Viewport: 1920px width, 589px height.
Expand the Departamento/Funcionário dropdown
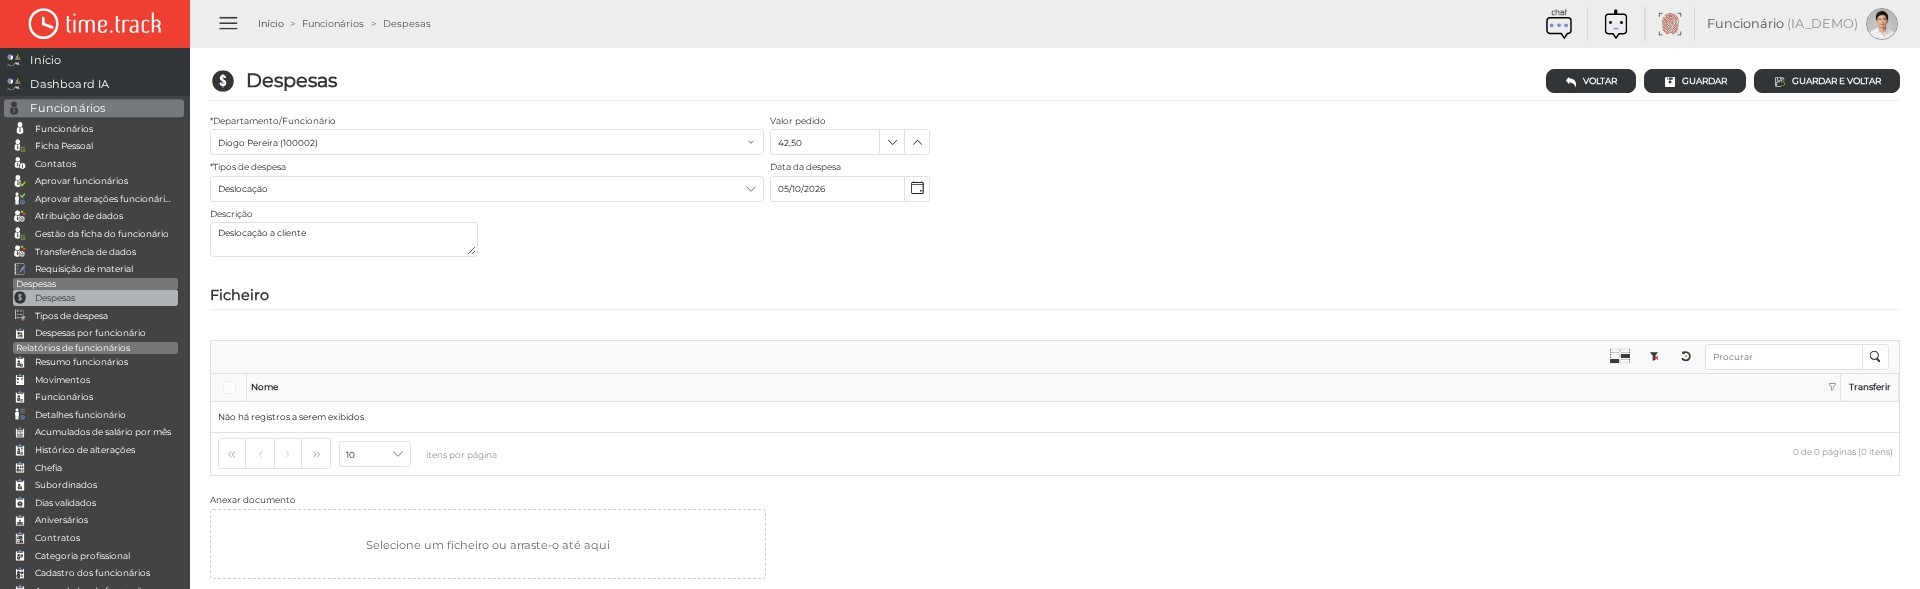coord(751,143)
